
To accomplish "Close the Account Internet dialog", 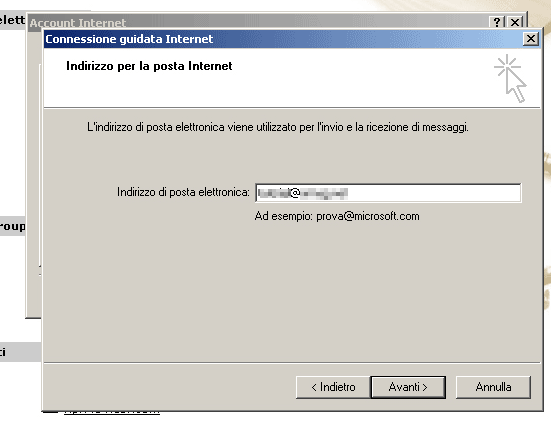I will [515, 22].
